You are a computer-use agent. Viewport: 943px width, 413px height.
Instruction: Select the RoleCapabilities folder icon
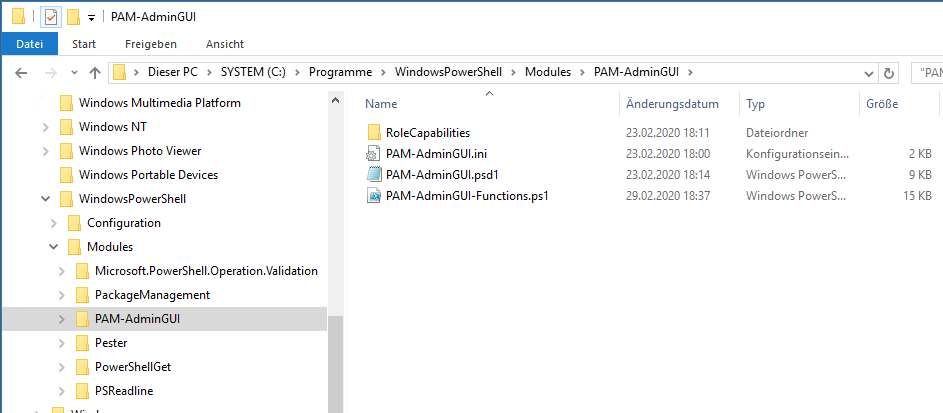[374, 132]
